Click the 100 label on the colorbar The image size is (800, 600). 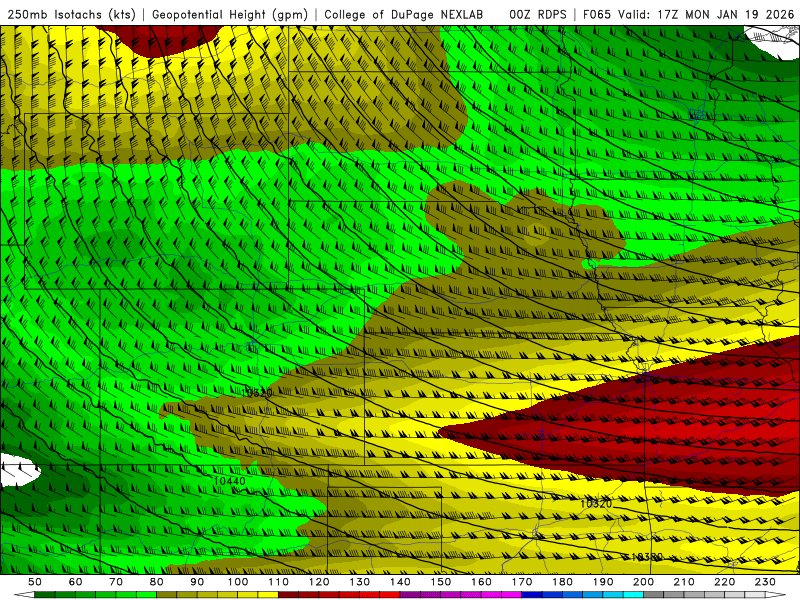tap(238, 582)
